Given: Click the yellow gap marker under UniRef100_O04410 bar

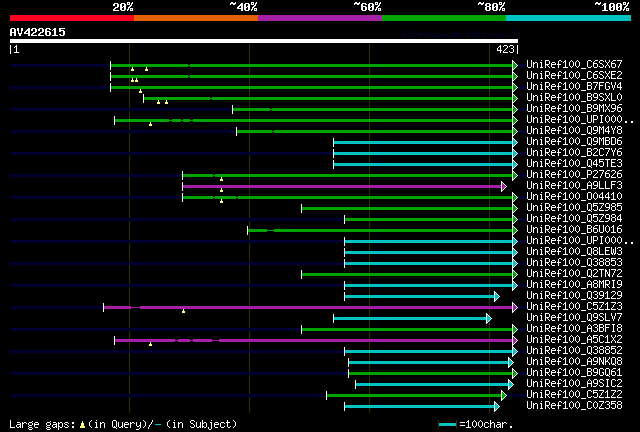Looking at the screenshot, I should (221, 201).
